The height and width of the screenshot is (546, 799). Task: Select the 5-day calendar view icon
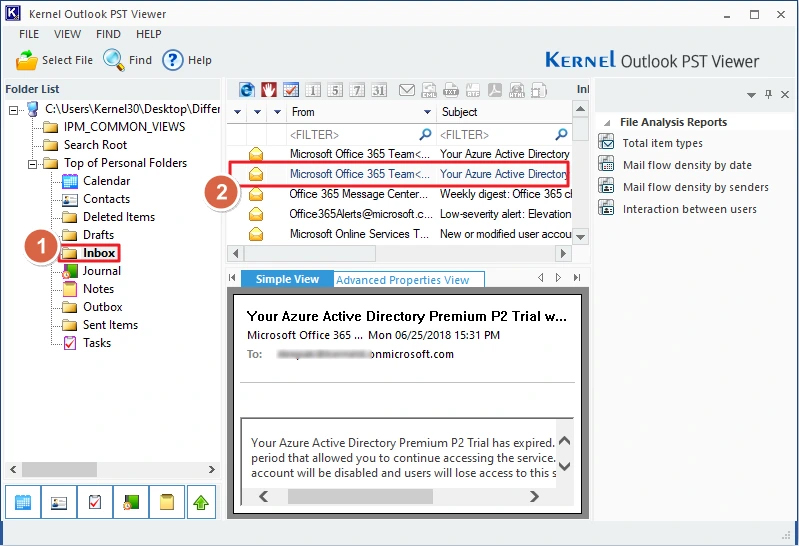[335, 90]
